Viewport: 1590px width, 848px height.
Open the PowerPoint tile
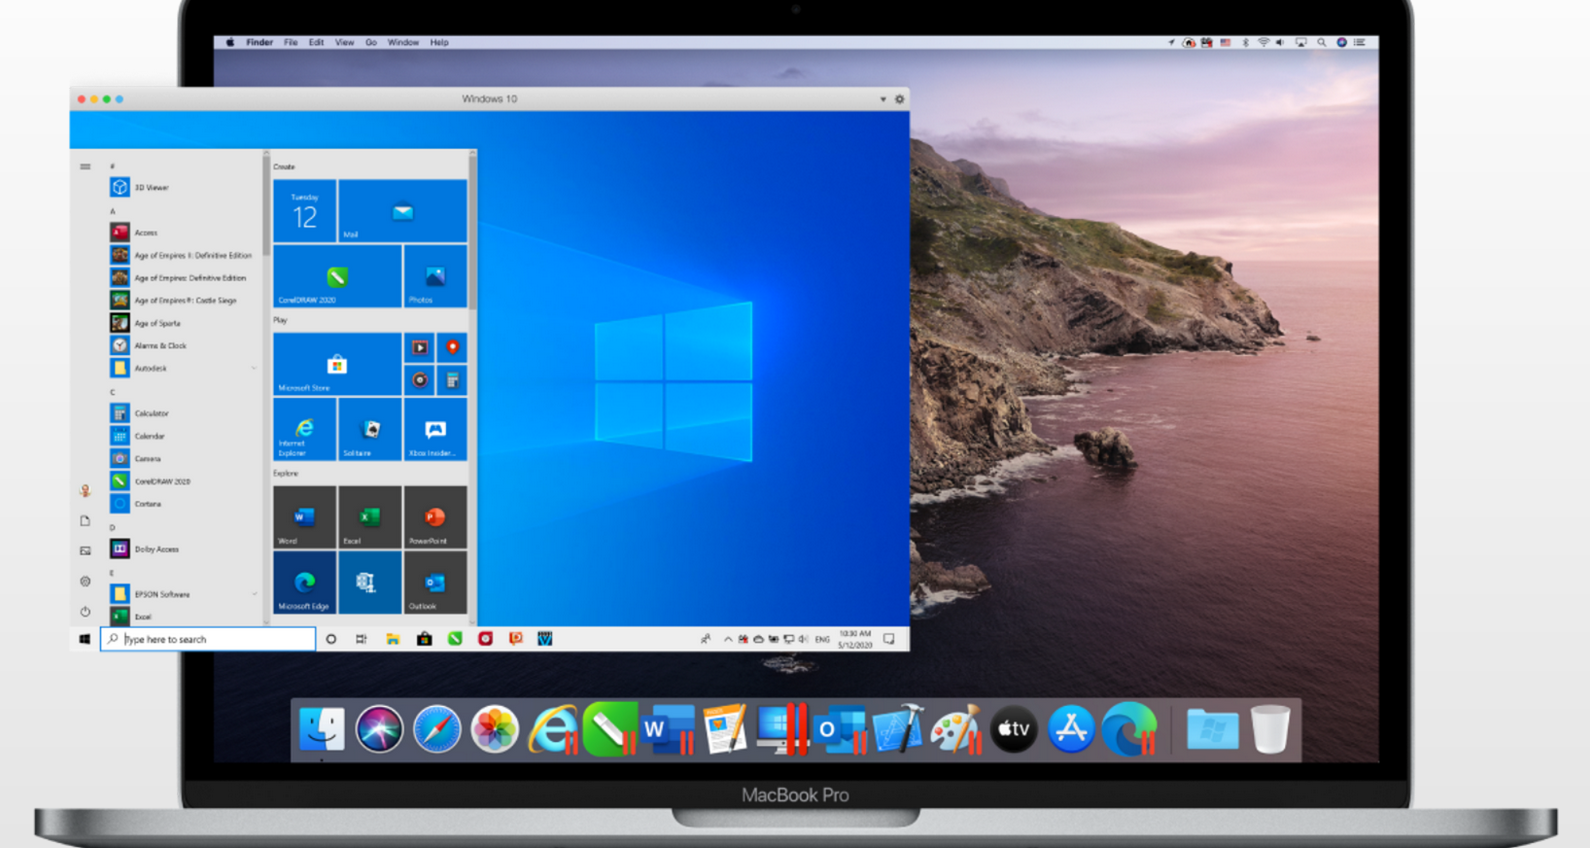coord(435,517)
